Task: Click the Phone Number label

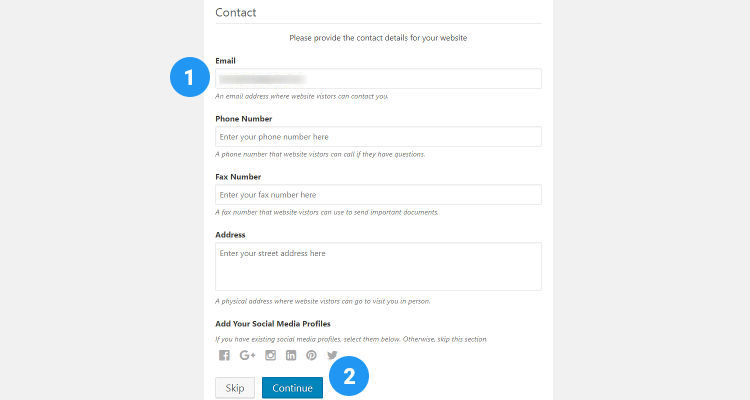Action: (x=243, y=119)
